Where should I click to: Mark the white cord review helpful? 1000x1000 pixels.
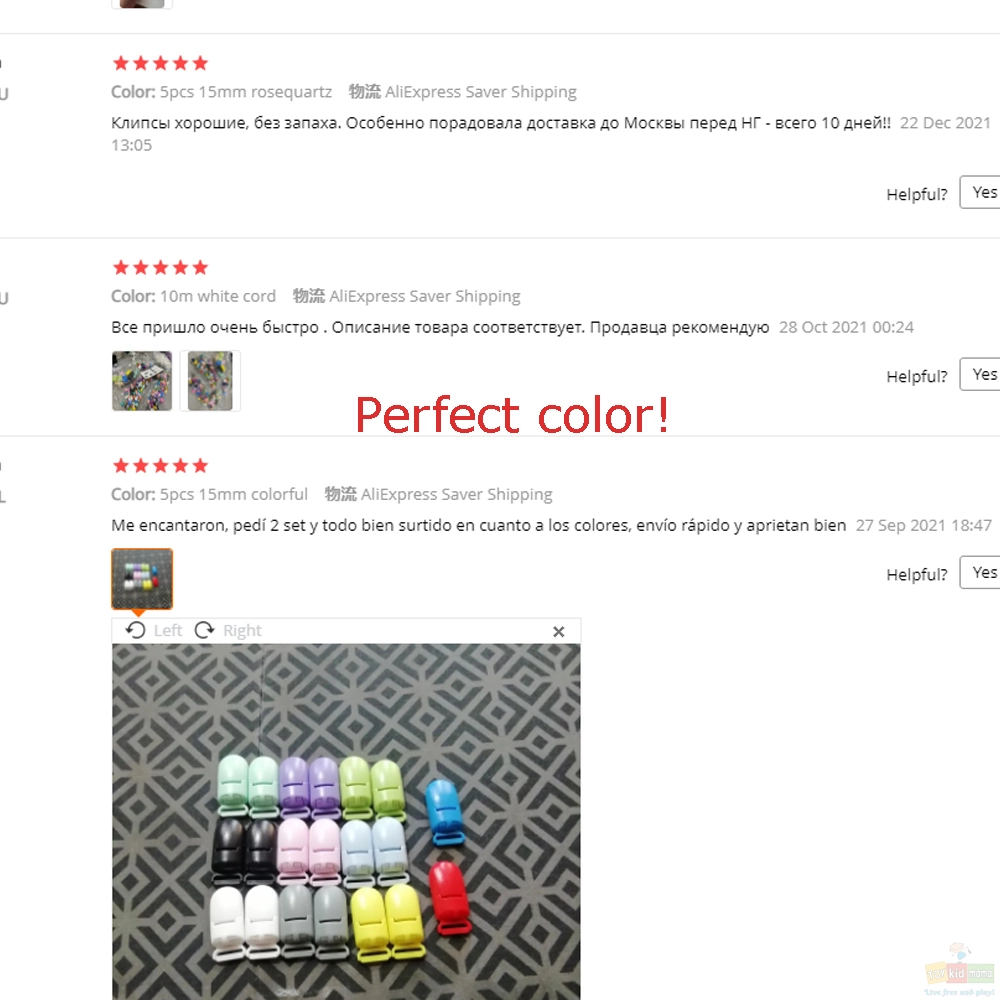click(980, 374)
